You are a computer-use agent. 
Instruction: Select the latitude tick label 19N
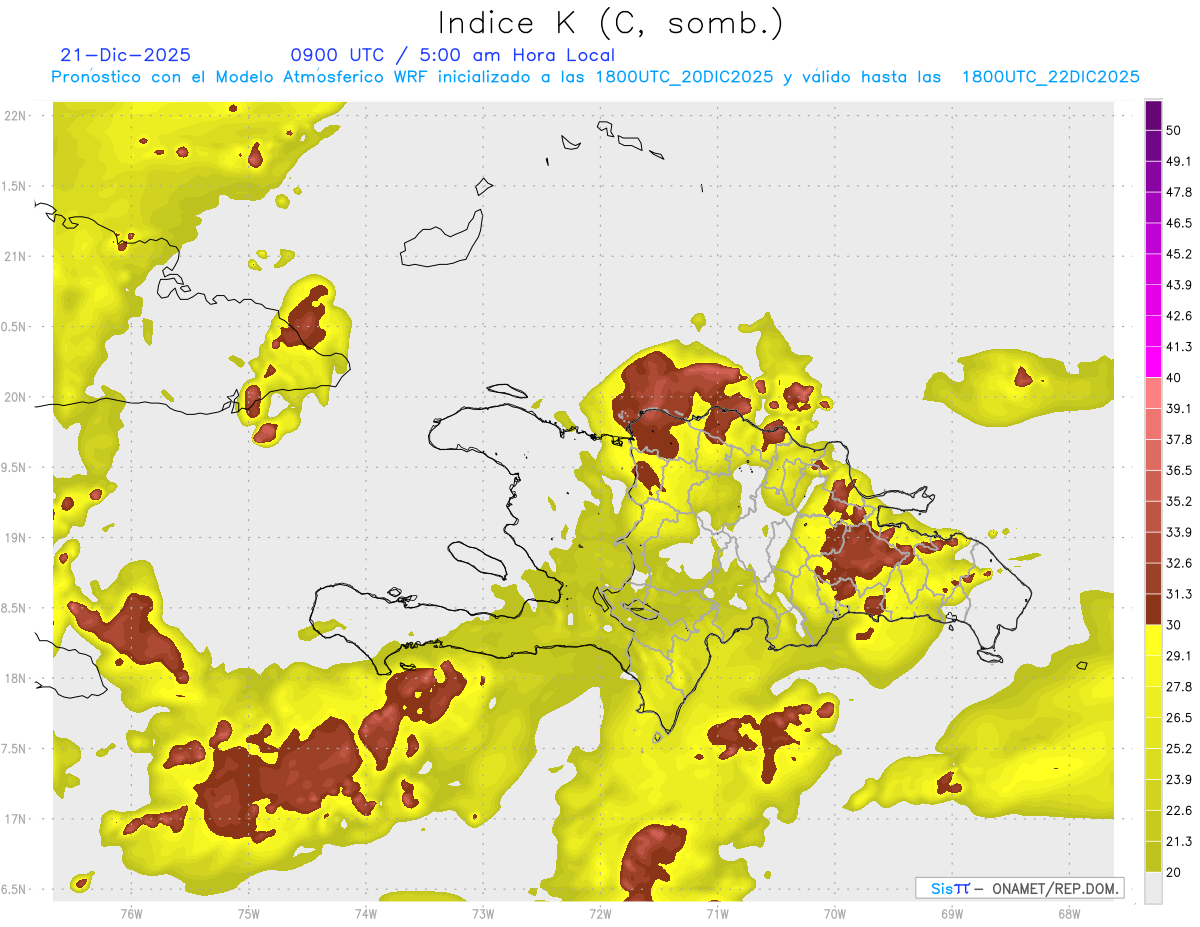click(16, 538)
